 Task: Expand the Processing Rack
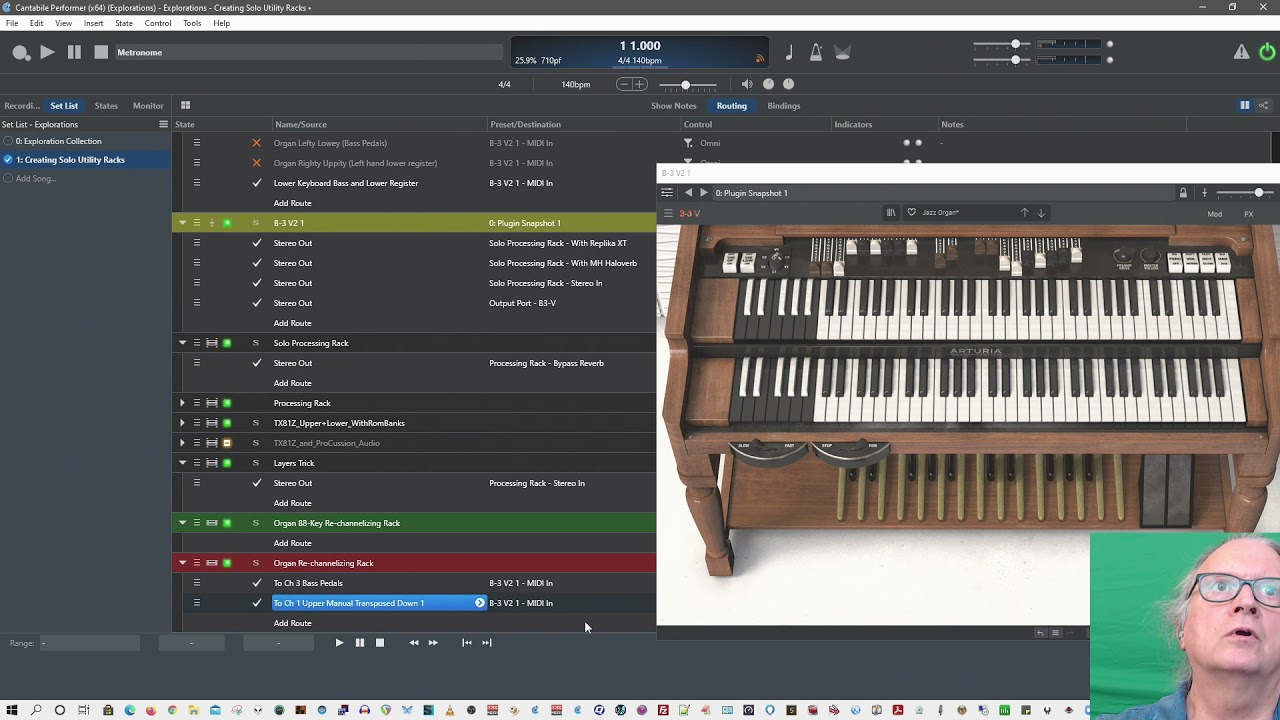(182, 403)
